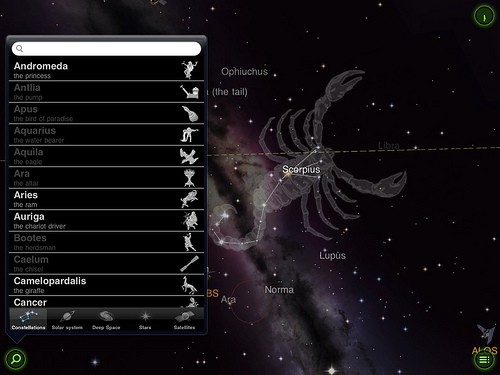Select Antlia the pump row

106,92
